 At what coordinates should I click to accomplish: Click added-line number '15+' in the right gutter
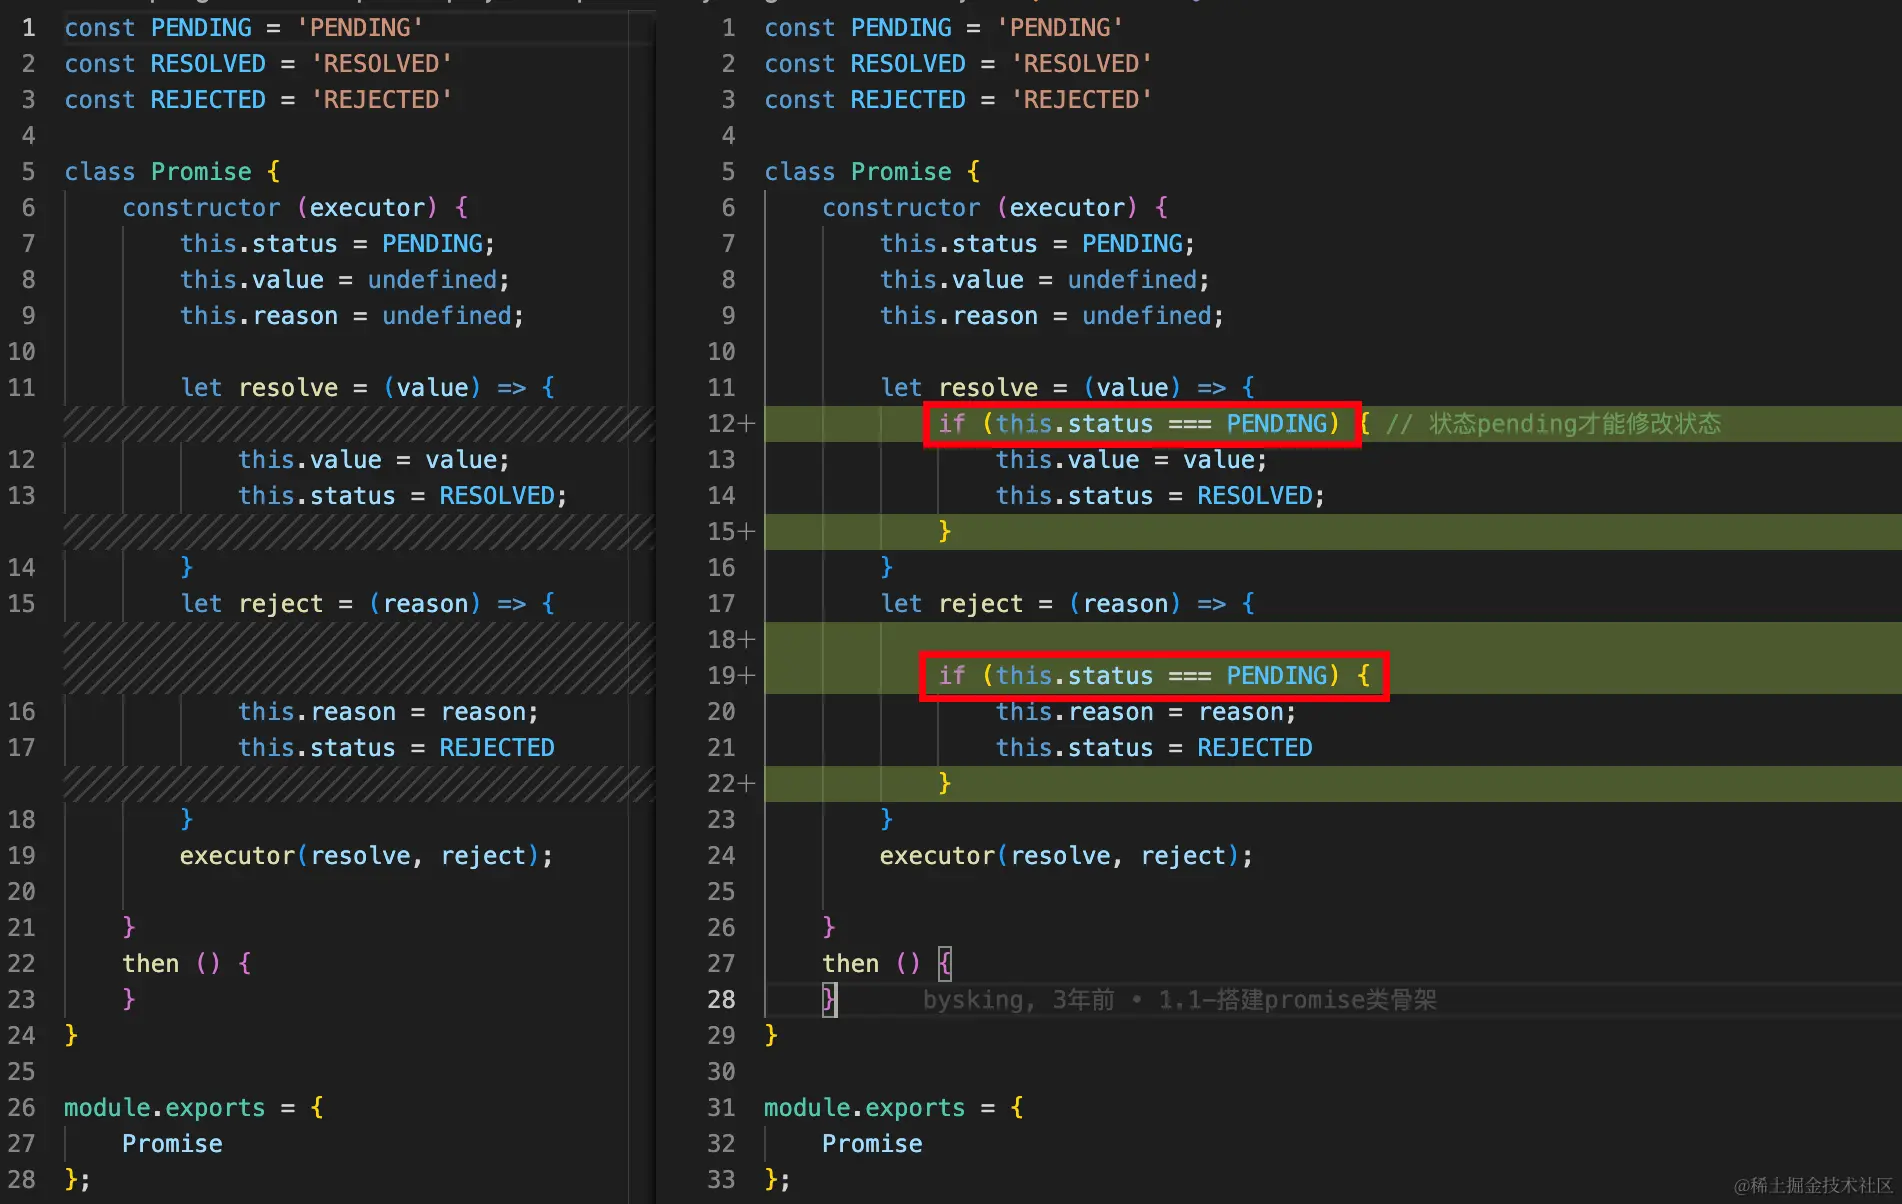point(731,532)
